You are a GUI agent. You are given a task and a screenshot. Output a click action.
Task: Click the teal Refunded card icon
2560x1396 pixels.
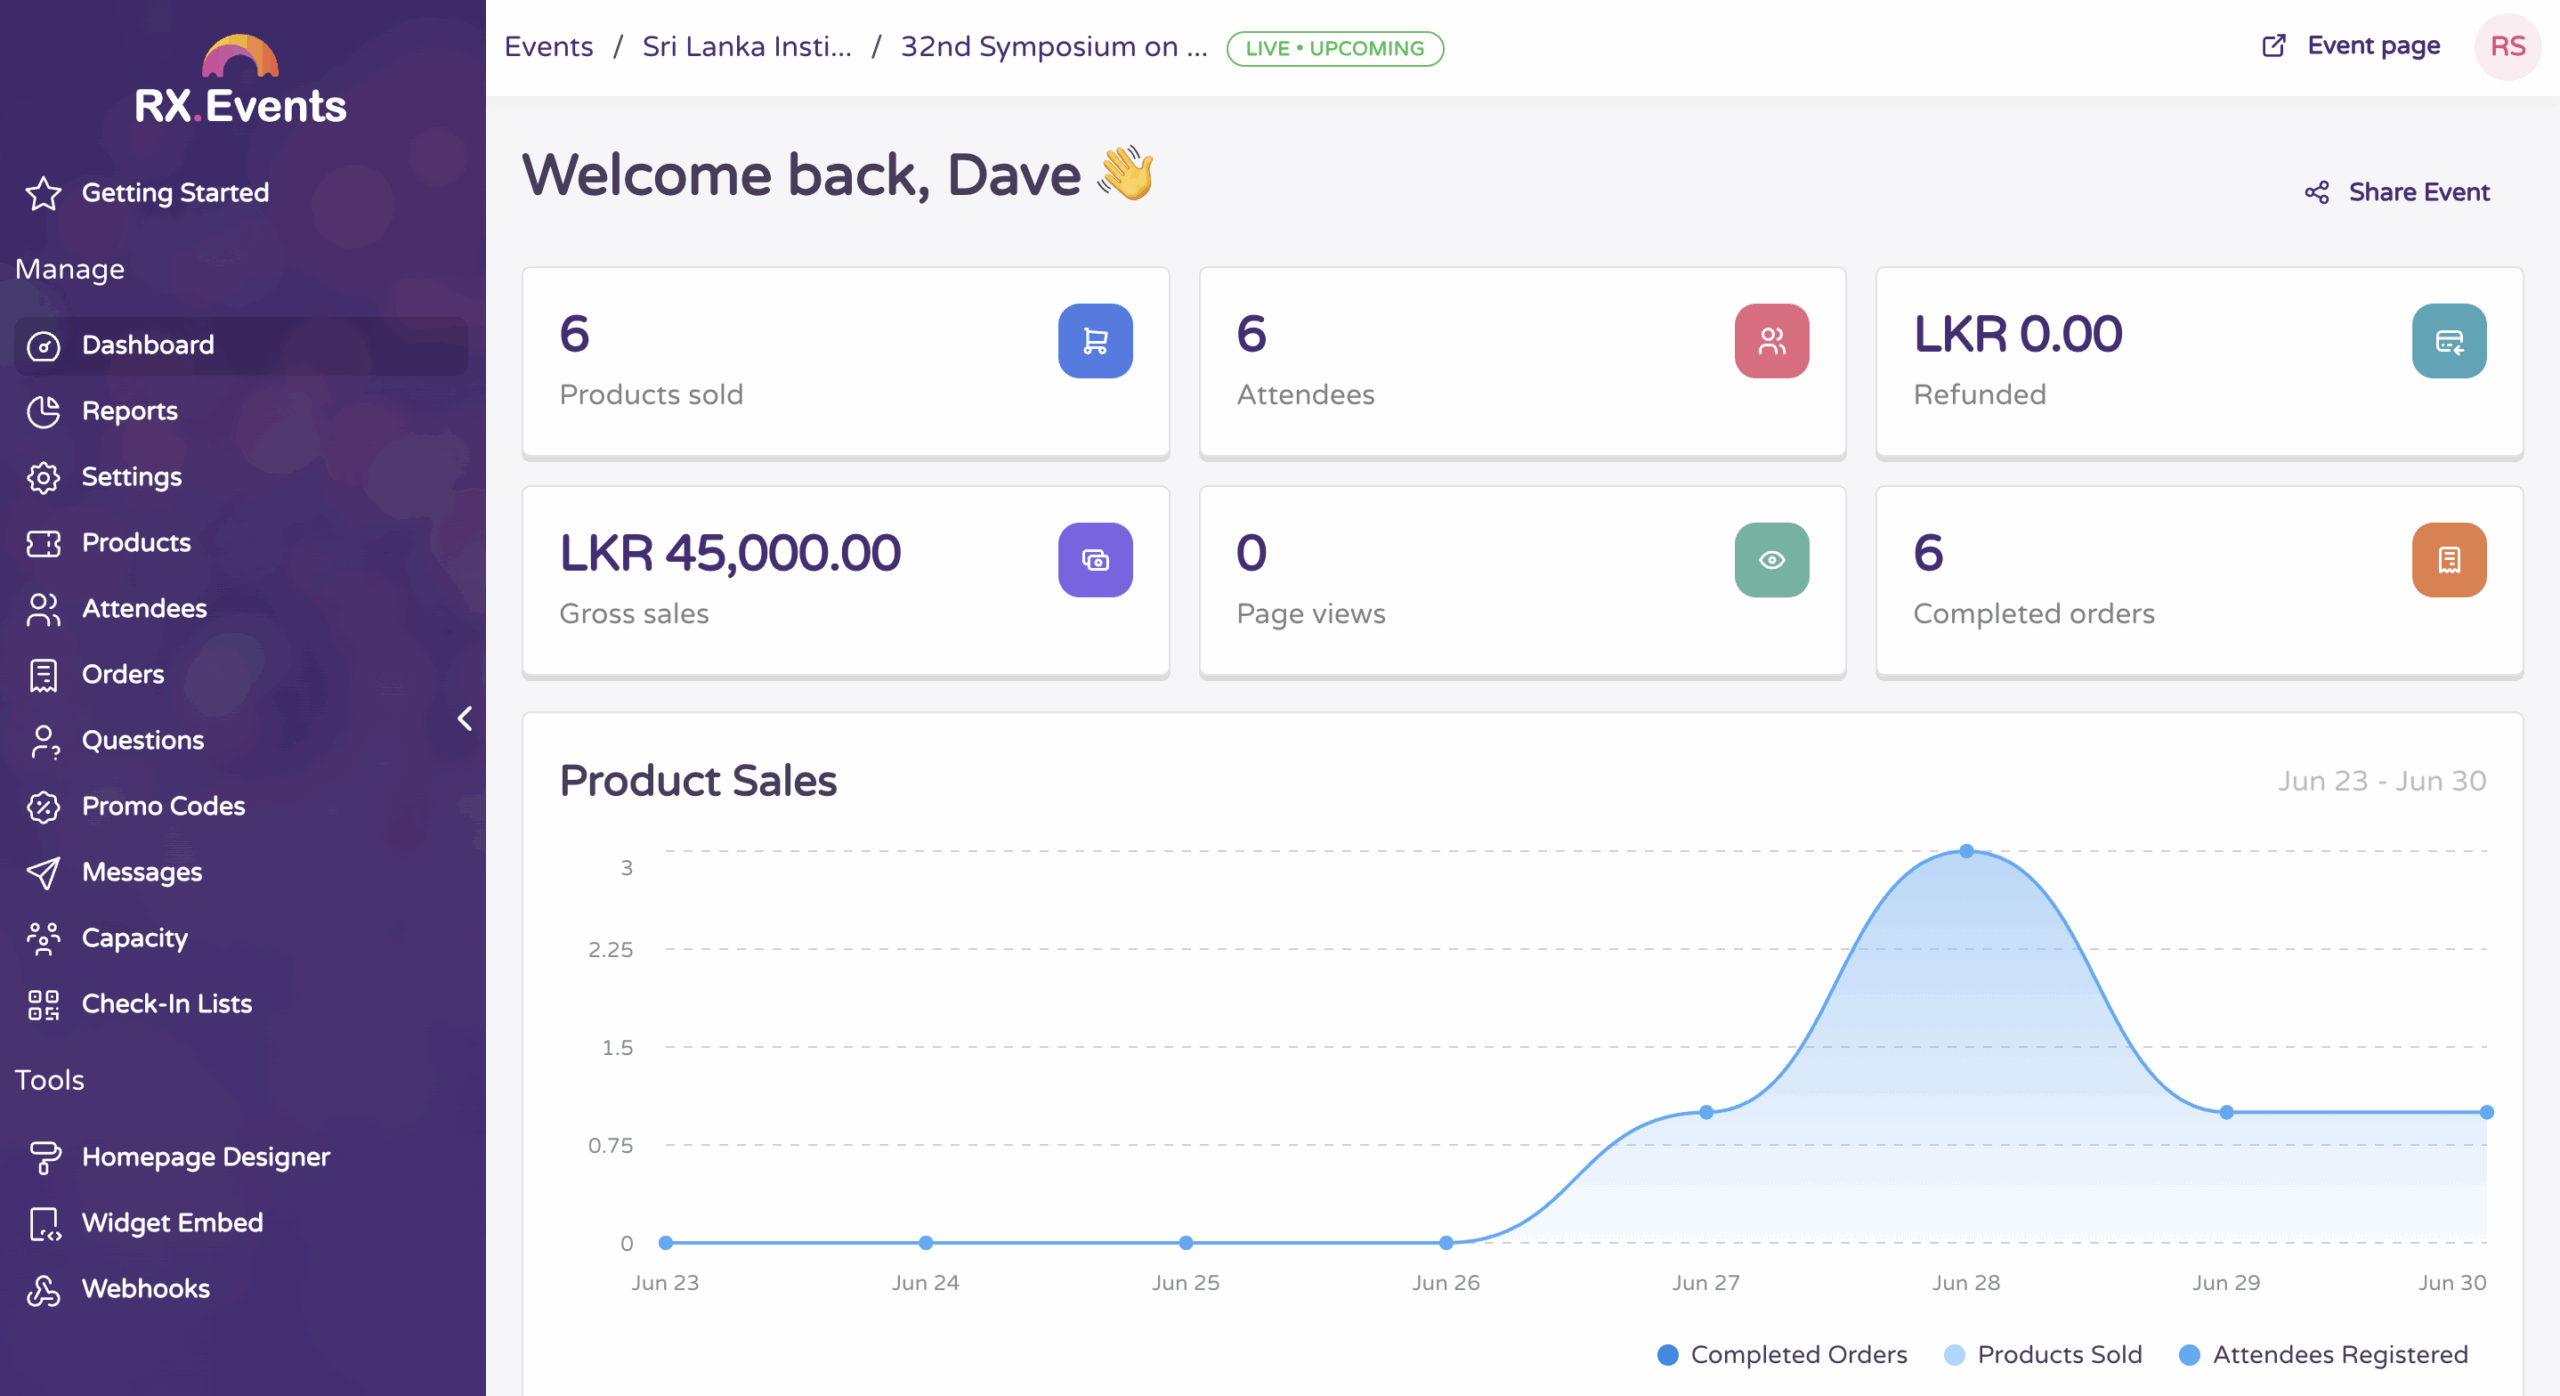2448,341
